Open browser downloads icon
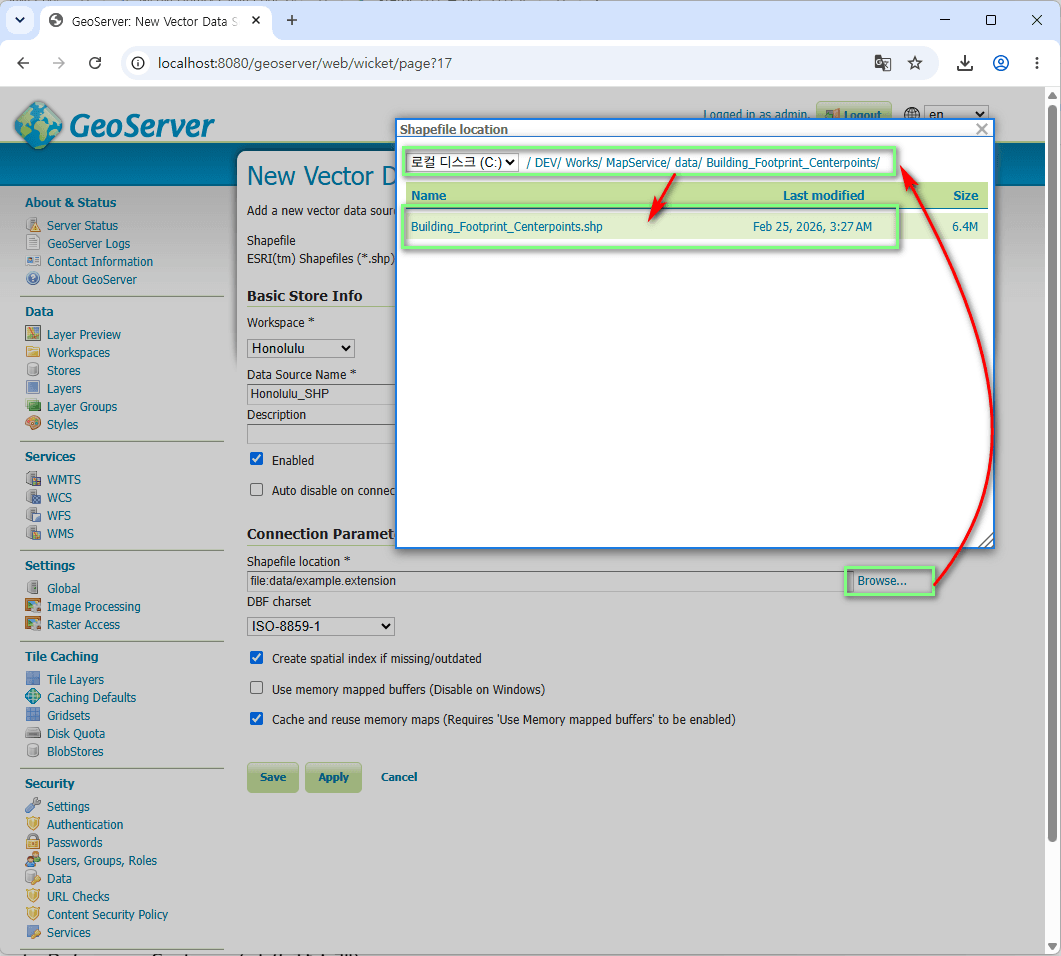The width and height of the screenshot is (1061, 956). point(965,63)
